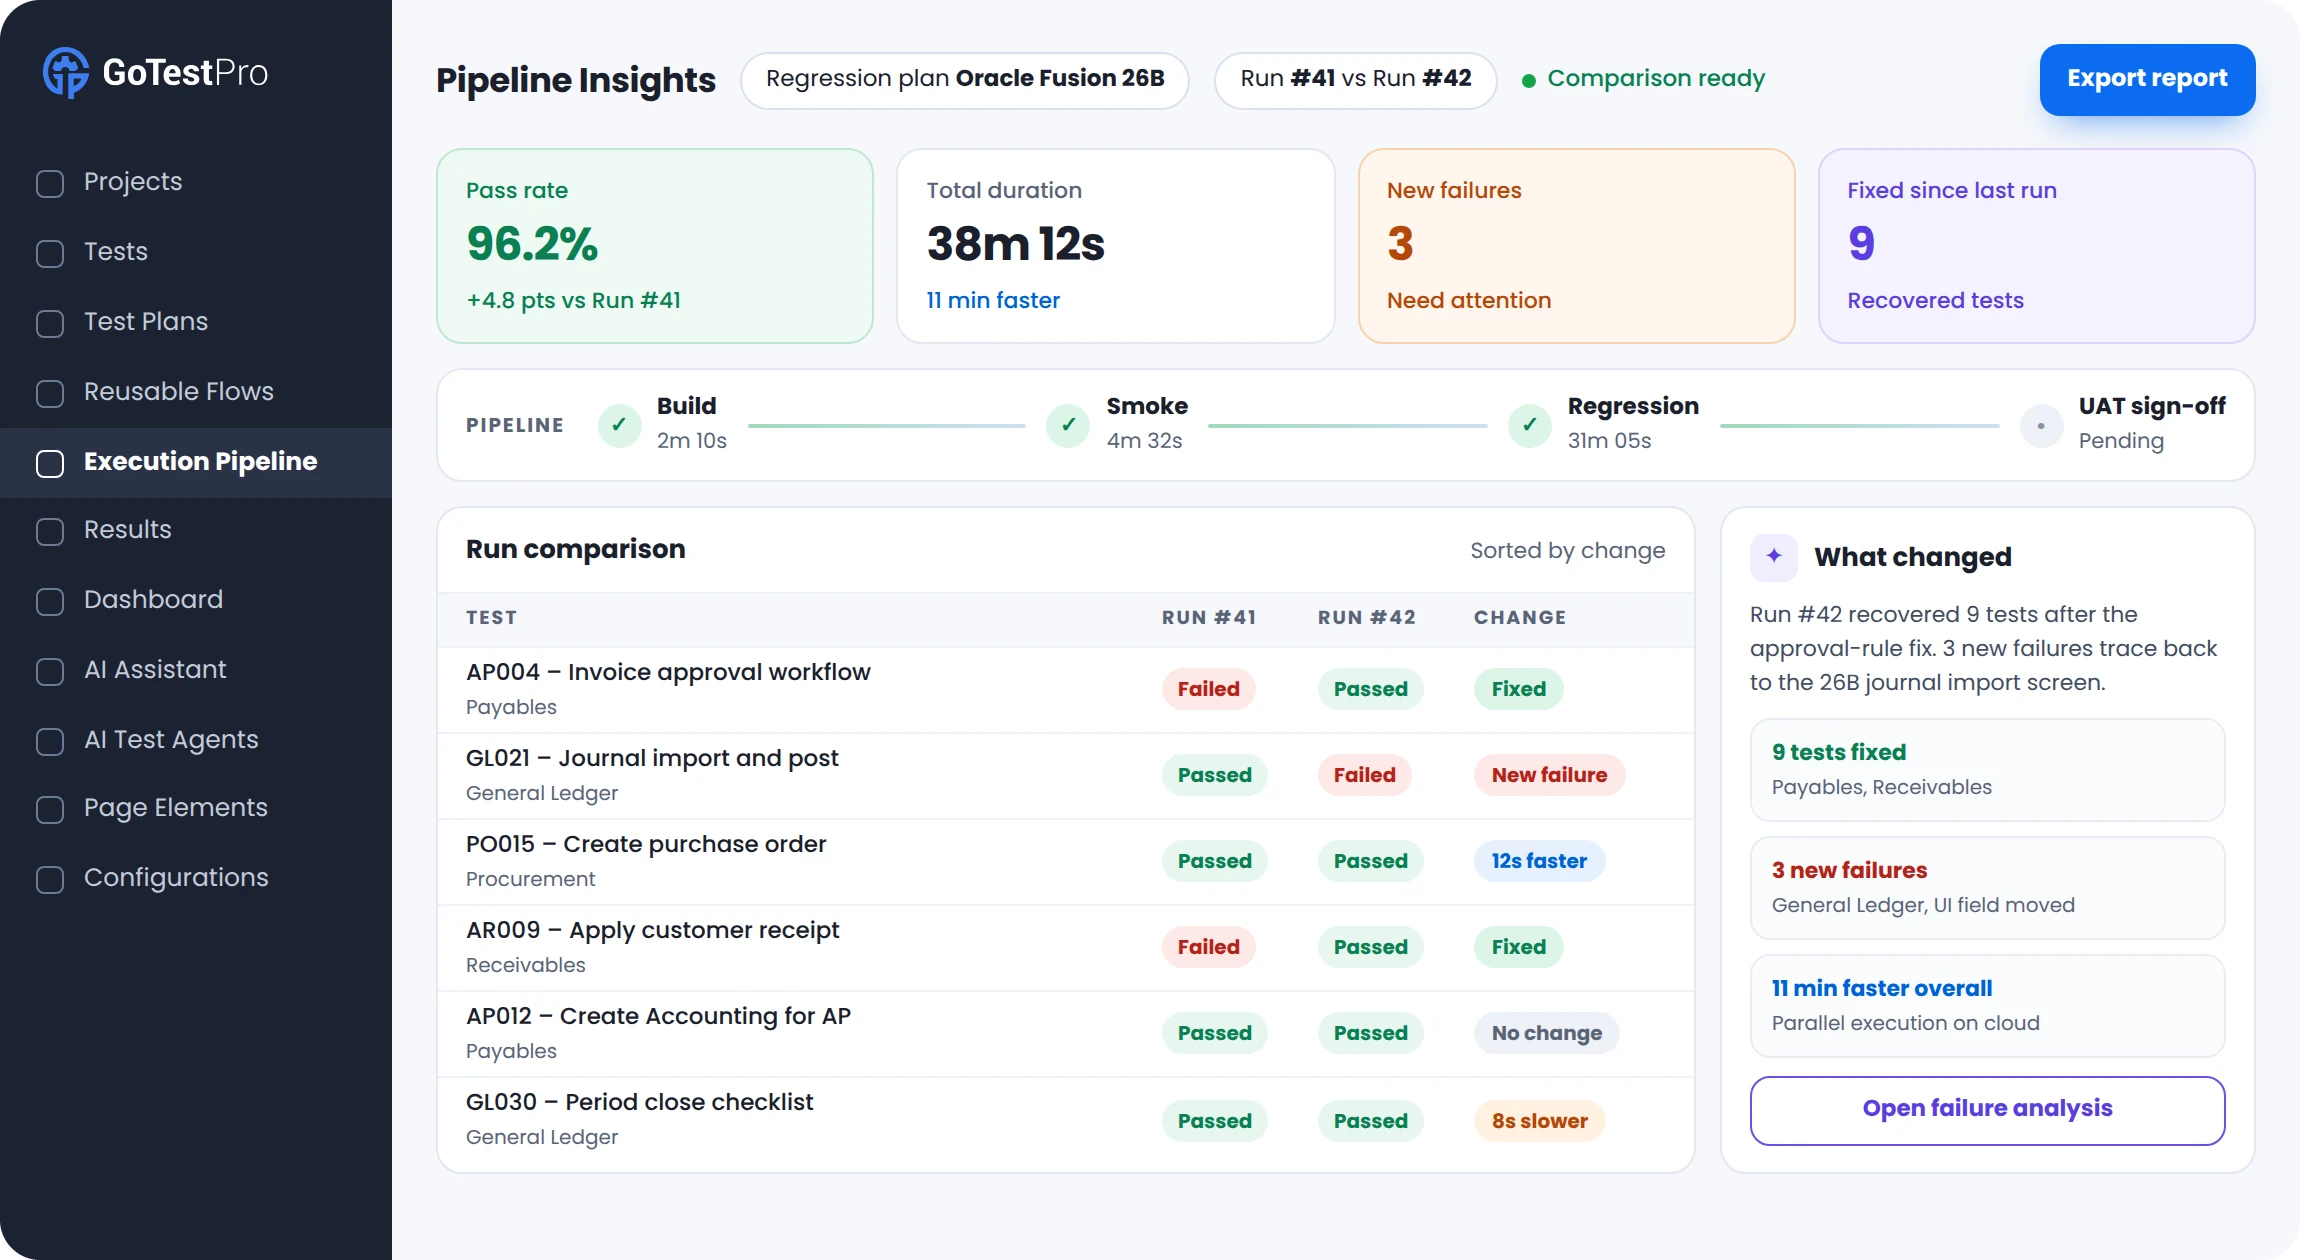Screen dimensions: 2300x1260
Task: Click the Test Plans sidebar icon
Action: (x=50, y=323)
